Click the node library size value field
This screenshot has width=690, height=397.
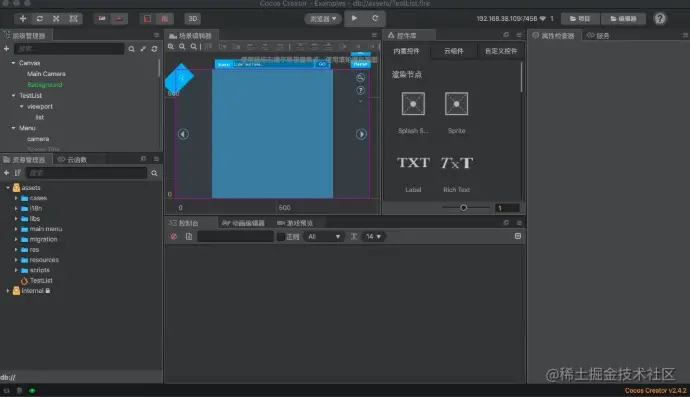(506, 208)
